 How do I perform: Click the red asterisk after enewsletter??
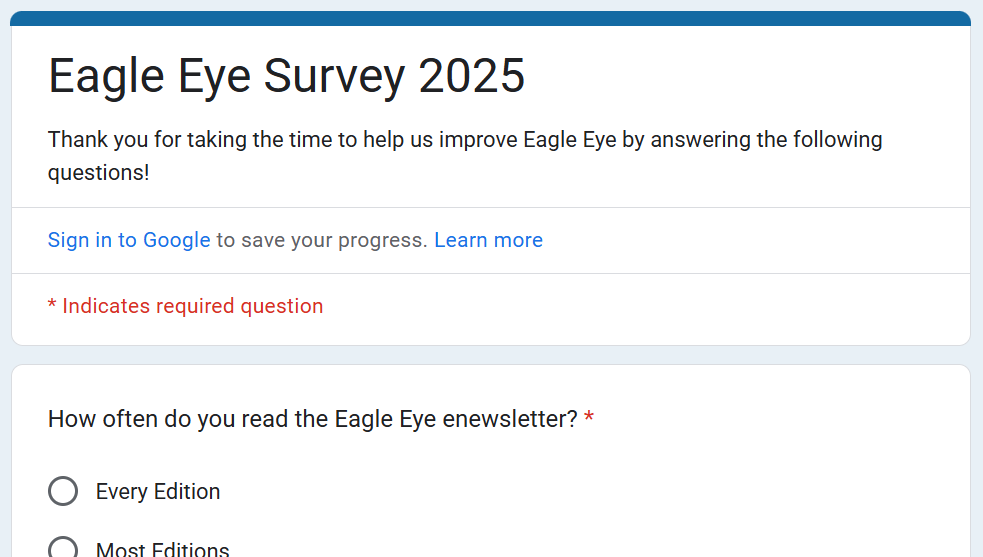(589, 418)
